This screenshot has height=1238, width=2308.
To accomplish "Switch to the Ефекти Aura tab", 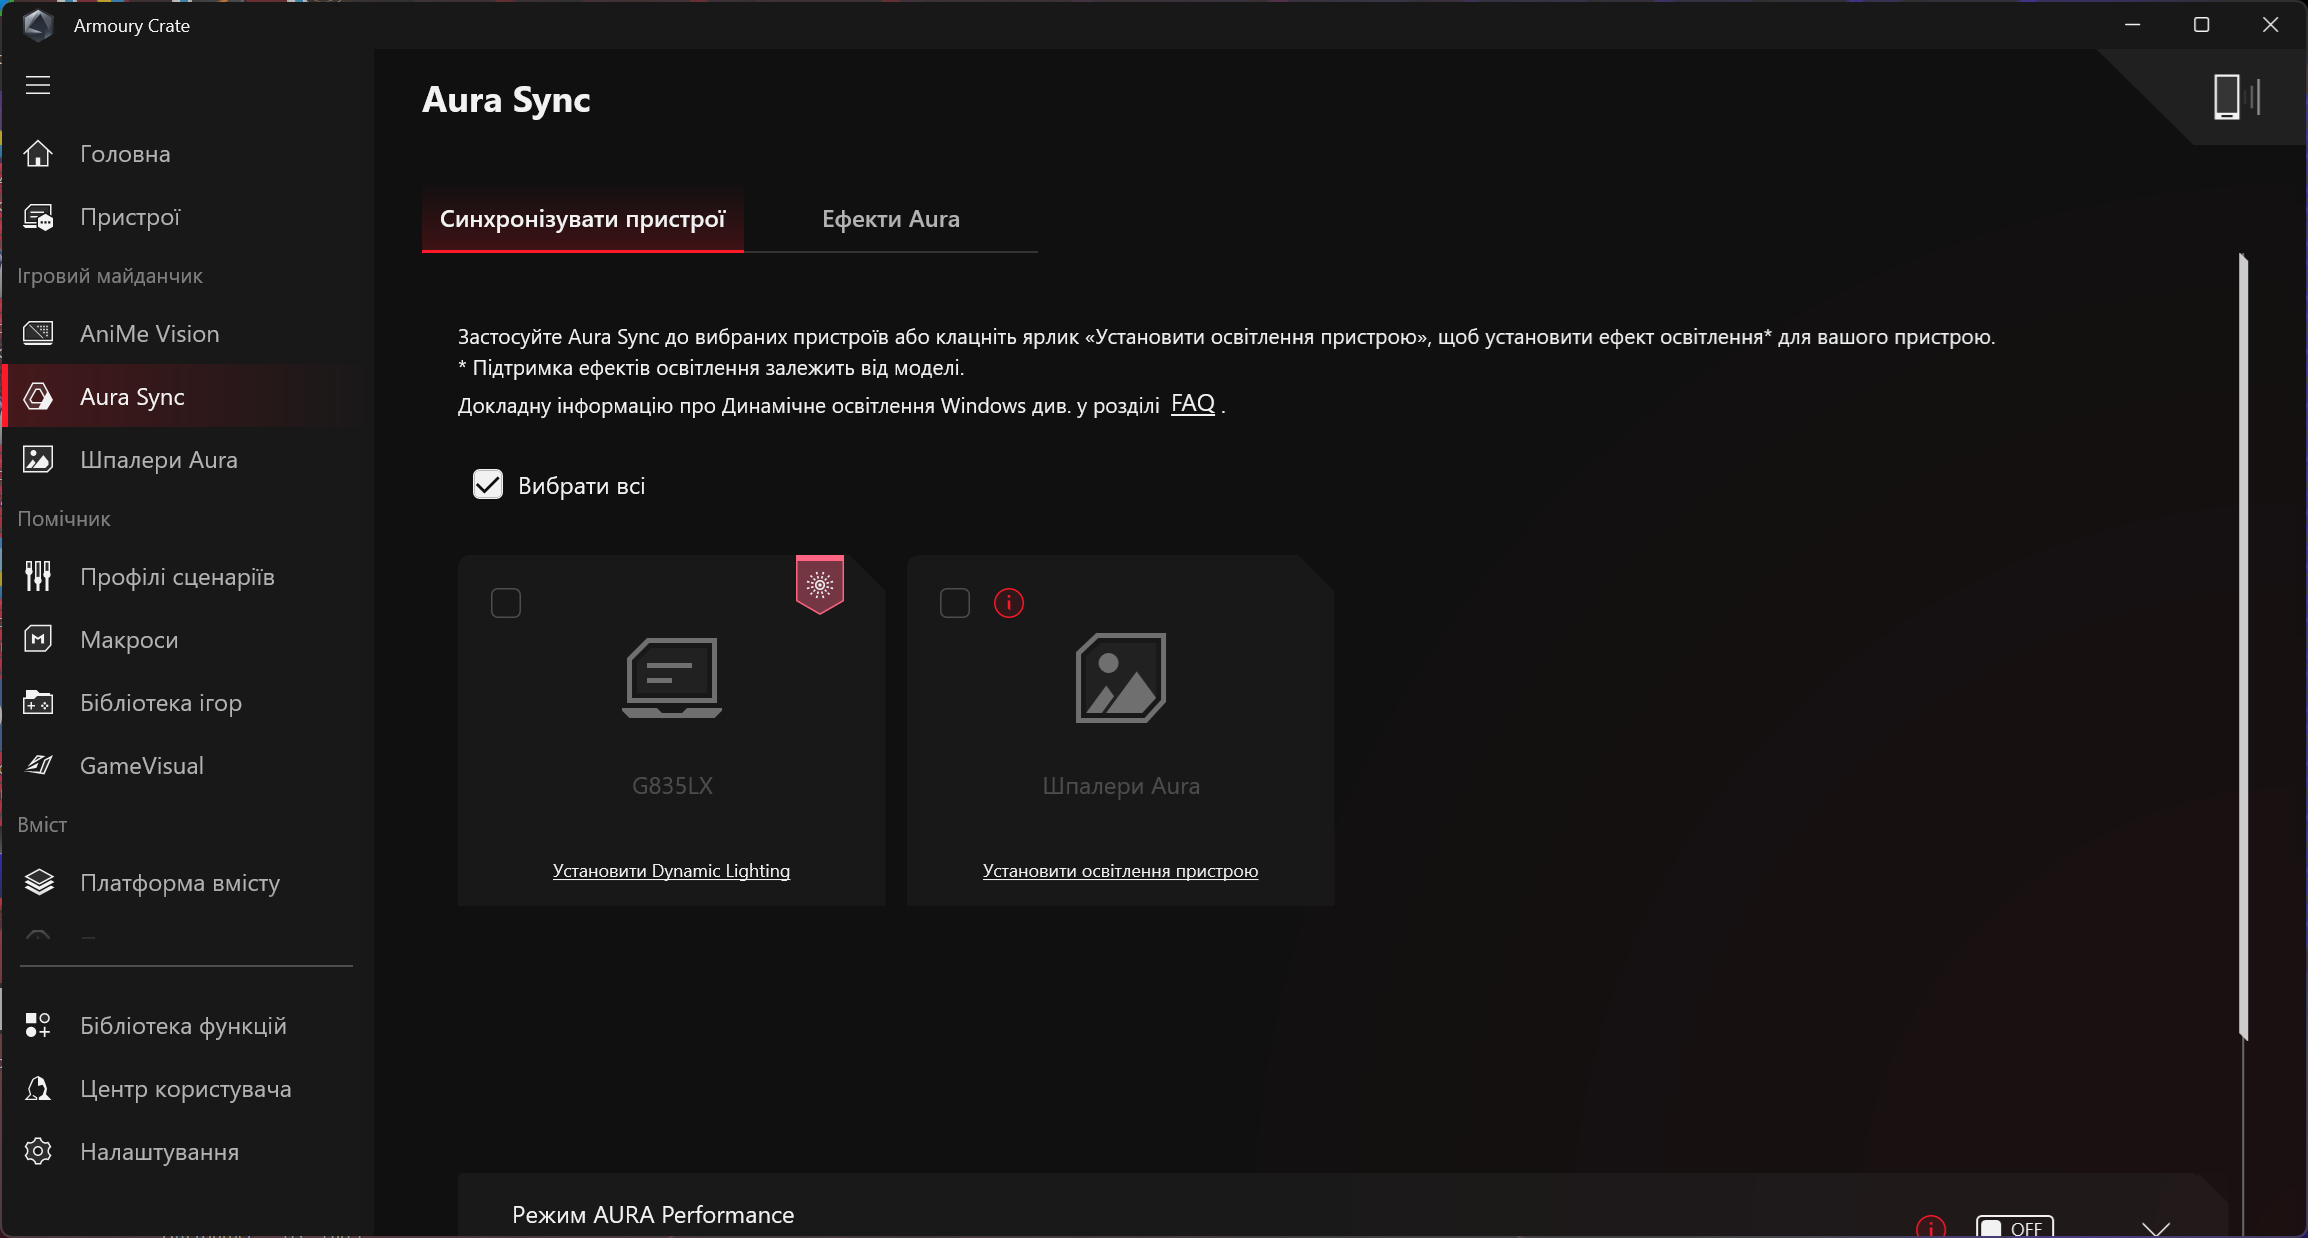I will pos(890,219).
